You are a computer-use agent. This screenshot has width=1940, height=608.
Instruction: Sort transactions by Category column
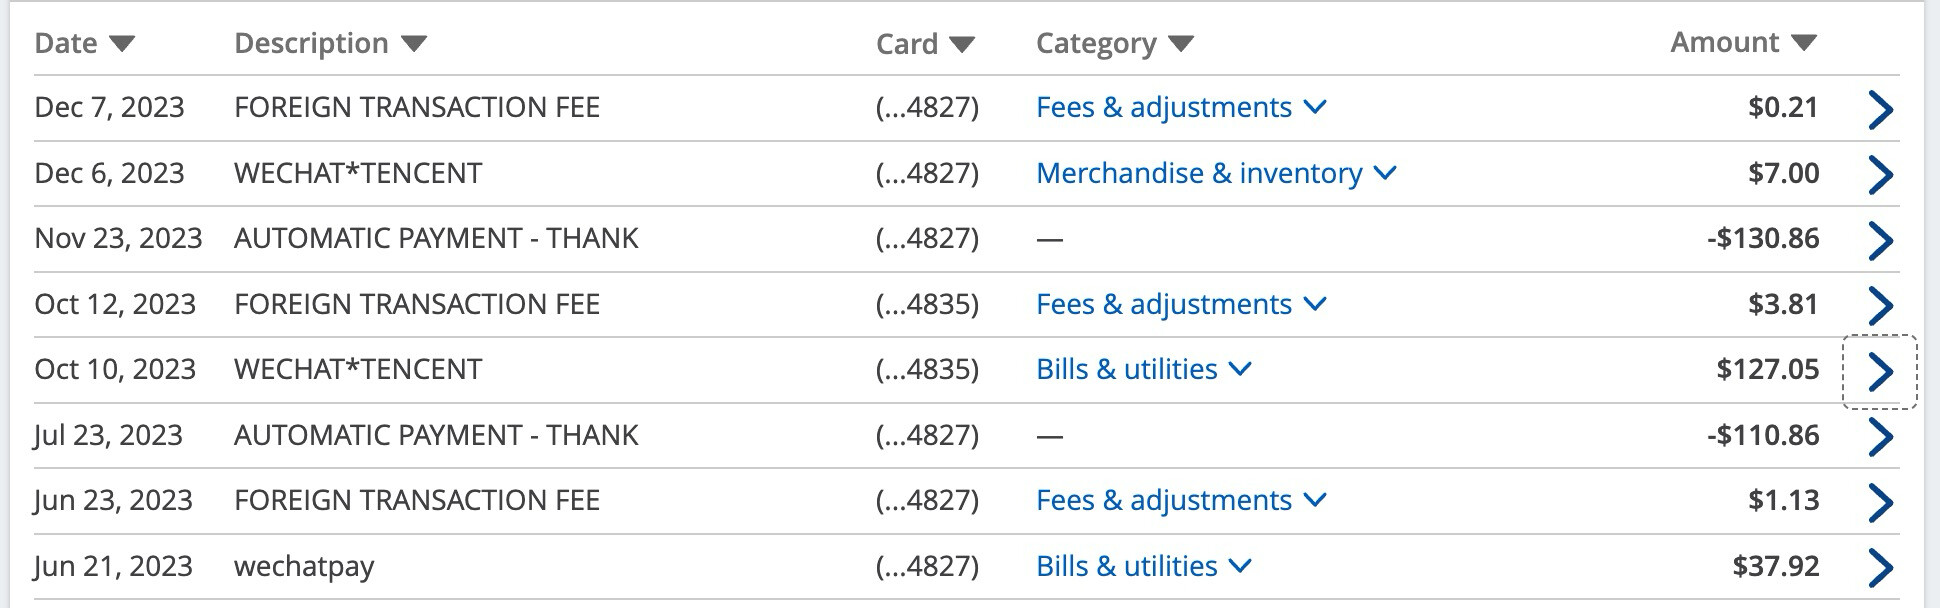[1115, 43]
